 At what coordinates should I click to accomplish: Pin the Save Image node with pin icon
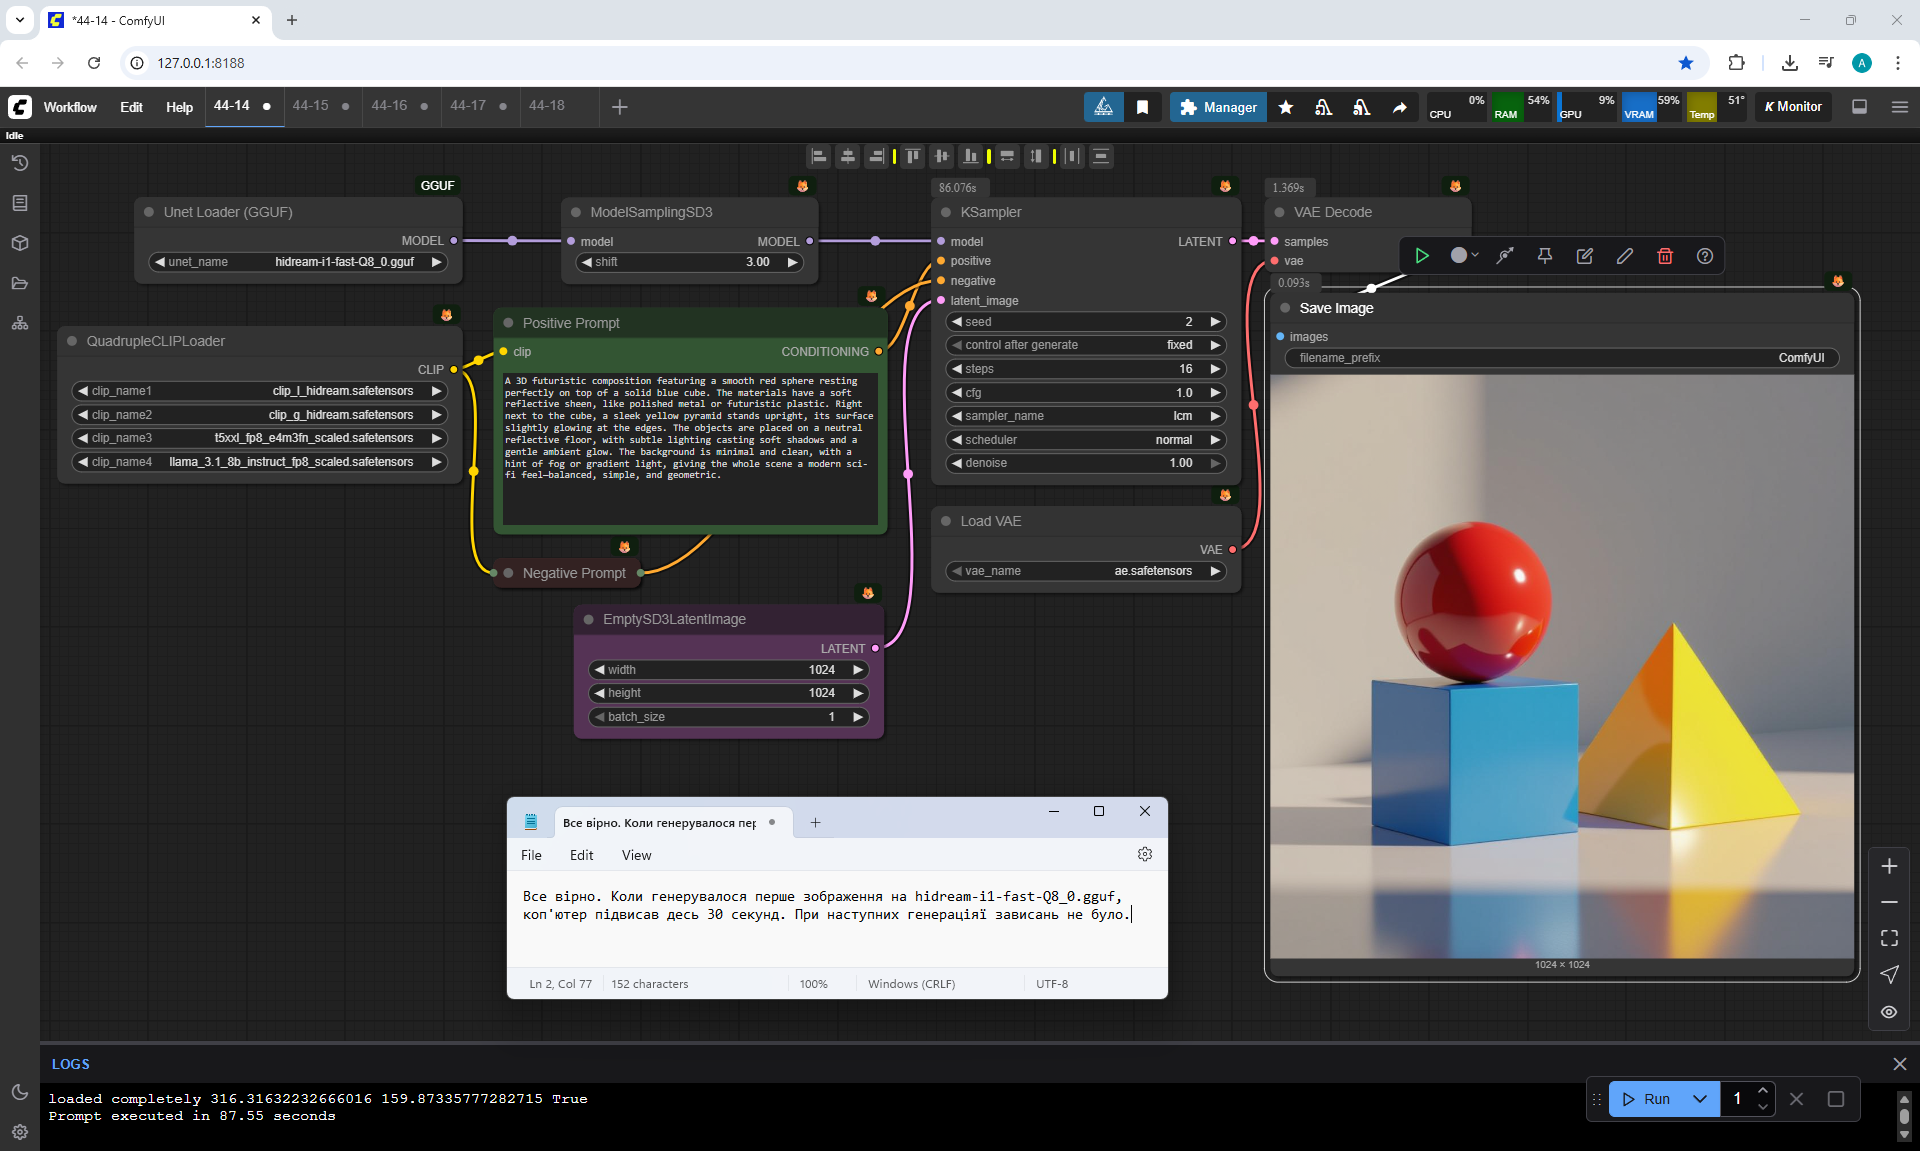(1545, 256)
